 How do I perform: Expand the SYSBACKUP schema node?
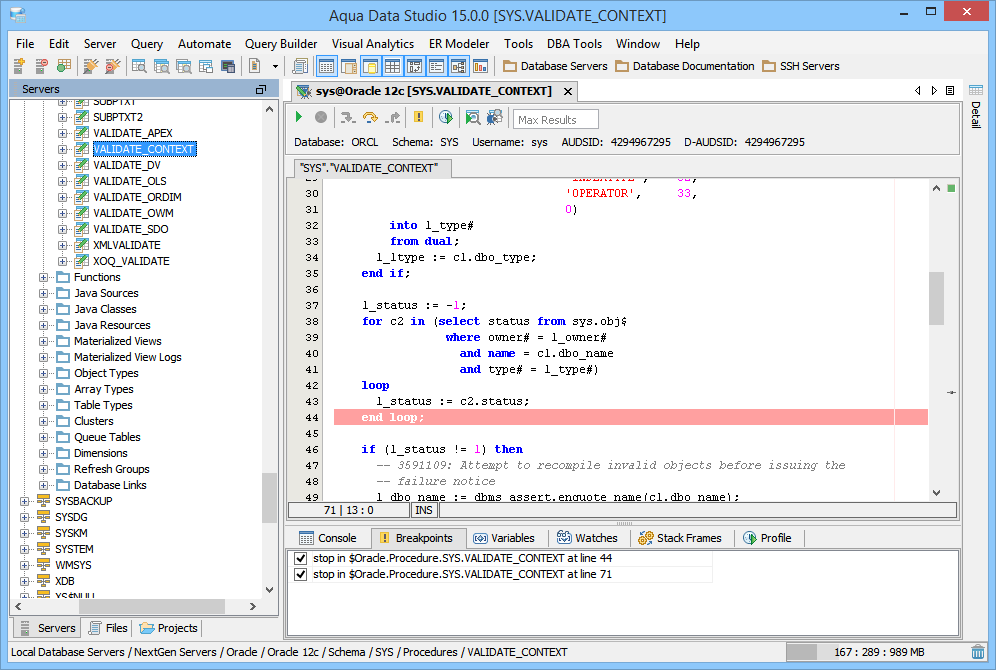(x=25, y=501)
